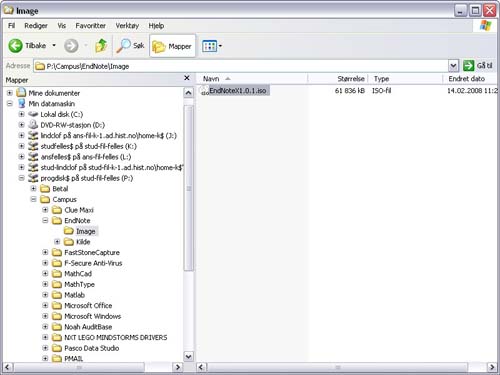500x375 pixels.
Task: Open the address bar dropdown
Action: coord(453,66)
